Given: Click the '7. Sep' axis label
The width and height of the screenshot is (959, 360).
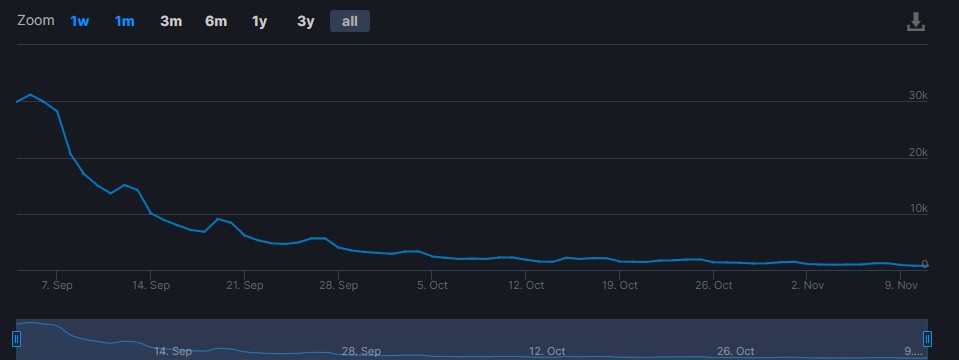Looking at the screenshot, I should point(56,285).
